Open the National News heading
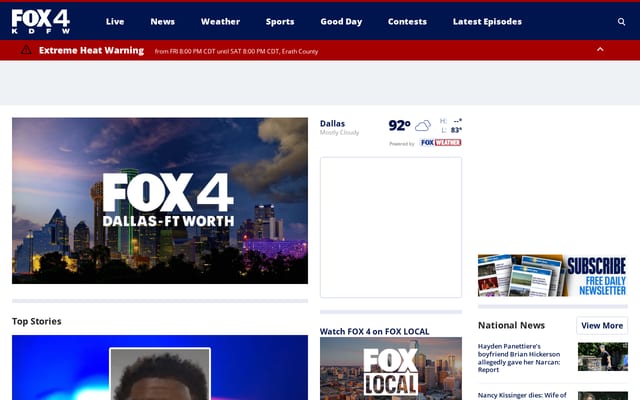Screen dimensions: 640x400 [511, 325]
